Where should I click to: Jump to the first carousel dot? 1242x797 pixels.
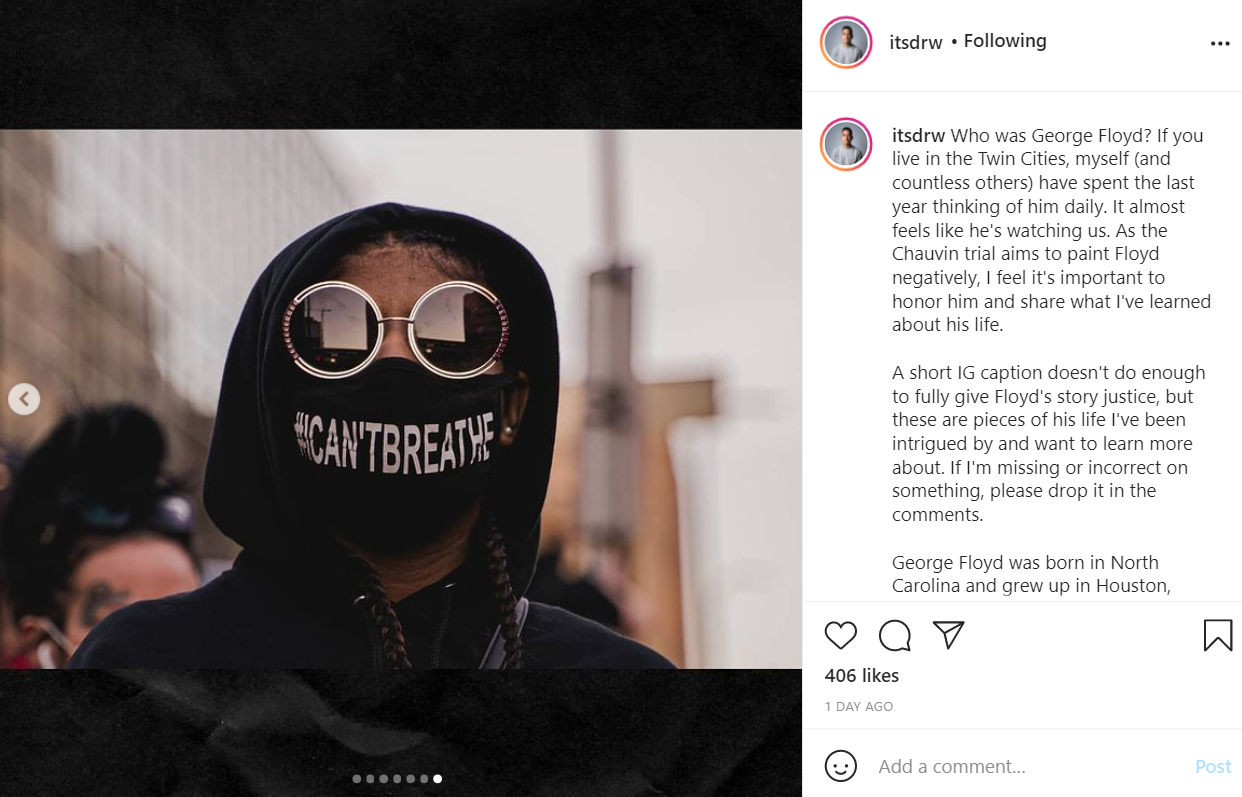point(357,779)
